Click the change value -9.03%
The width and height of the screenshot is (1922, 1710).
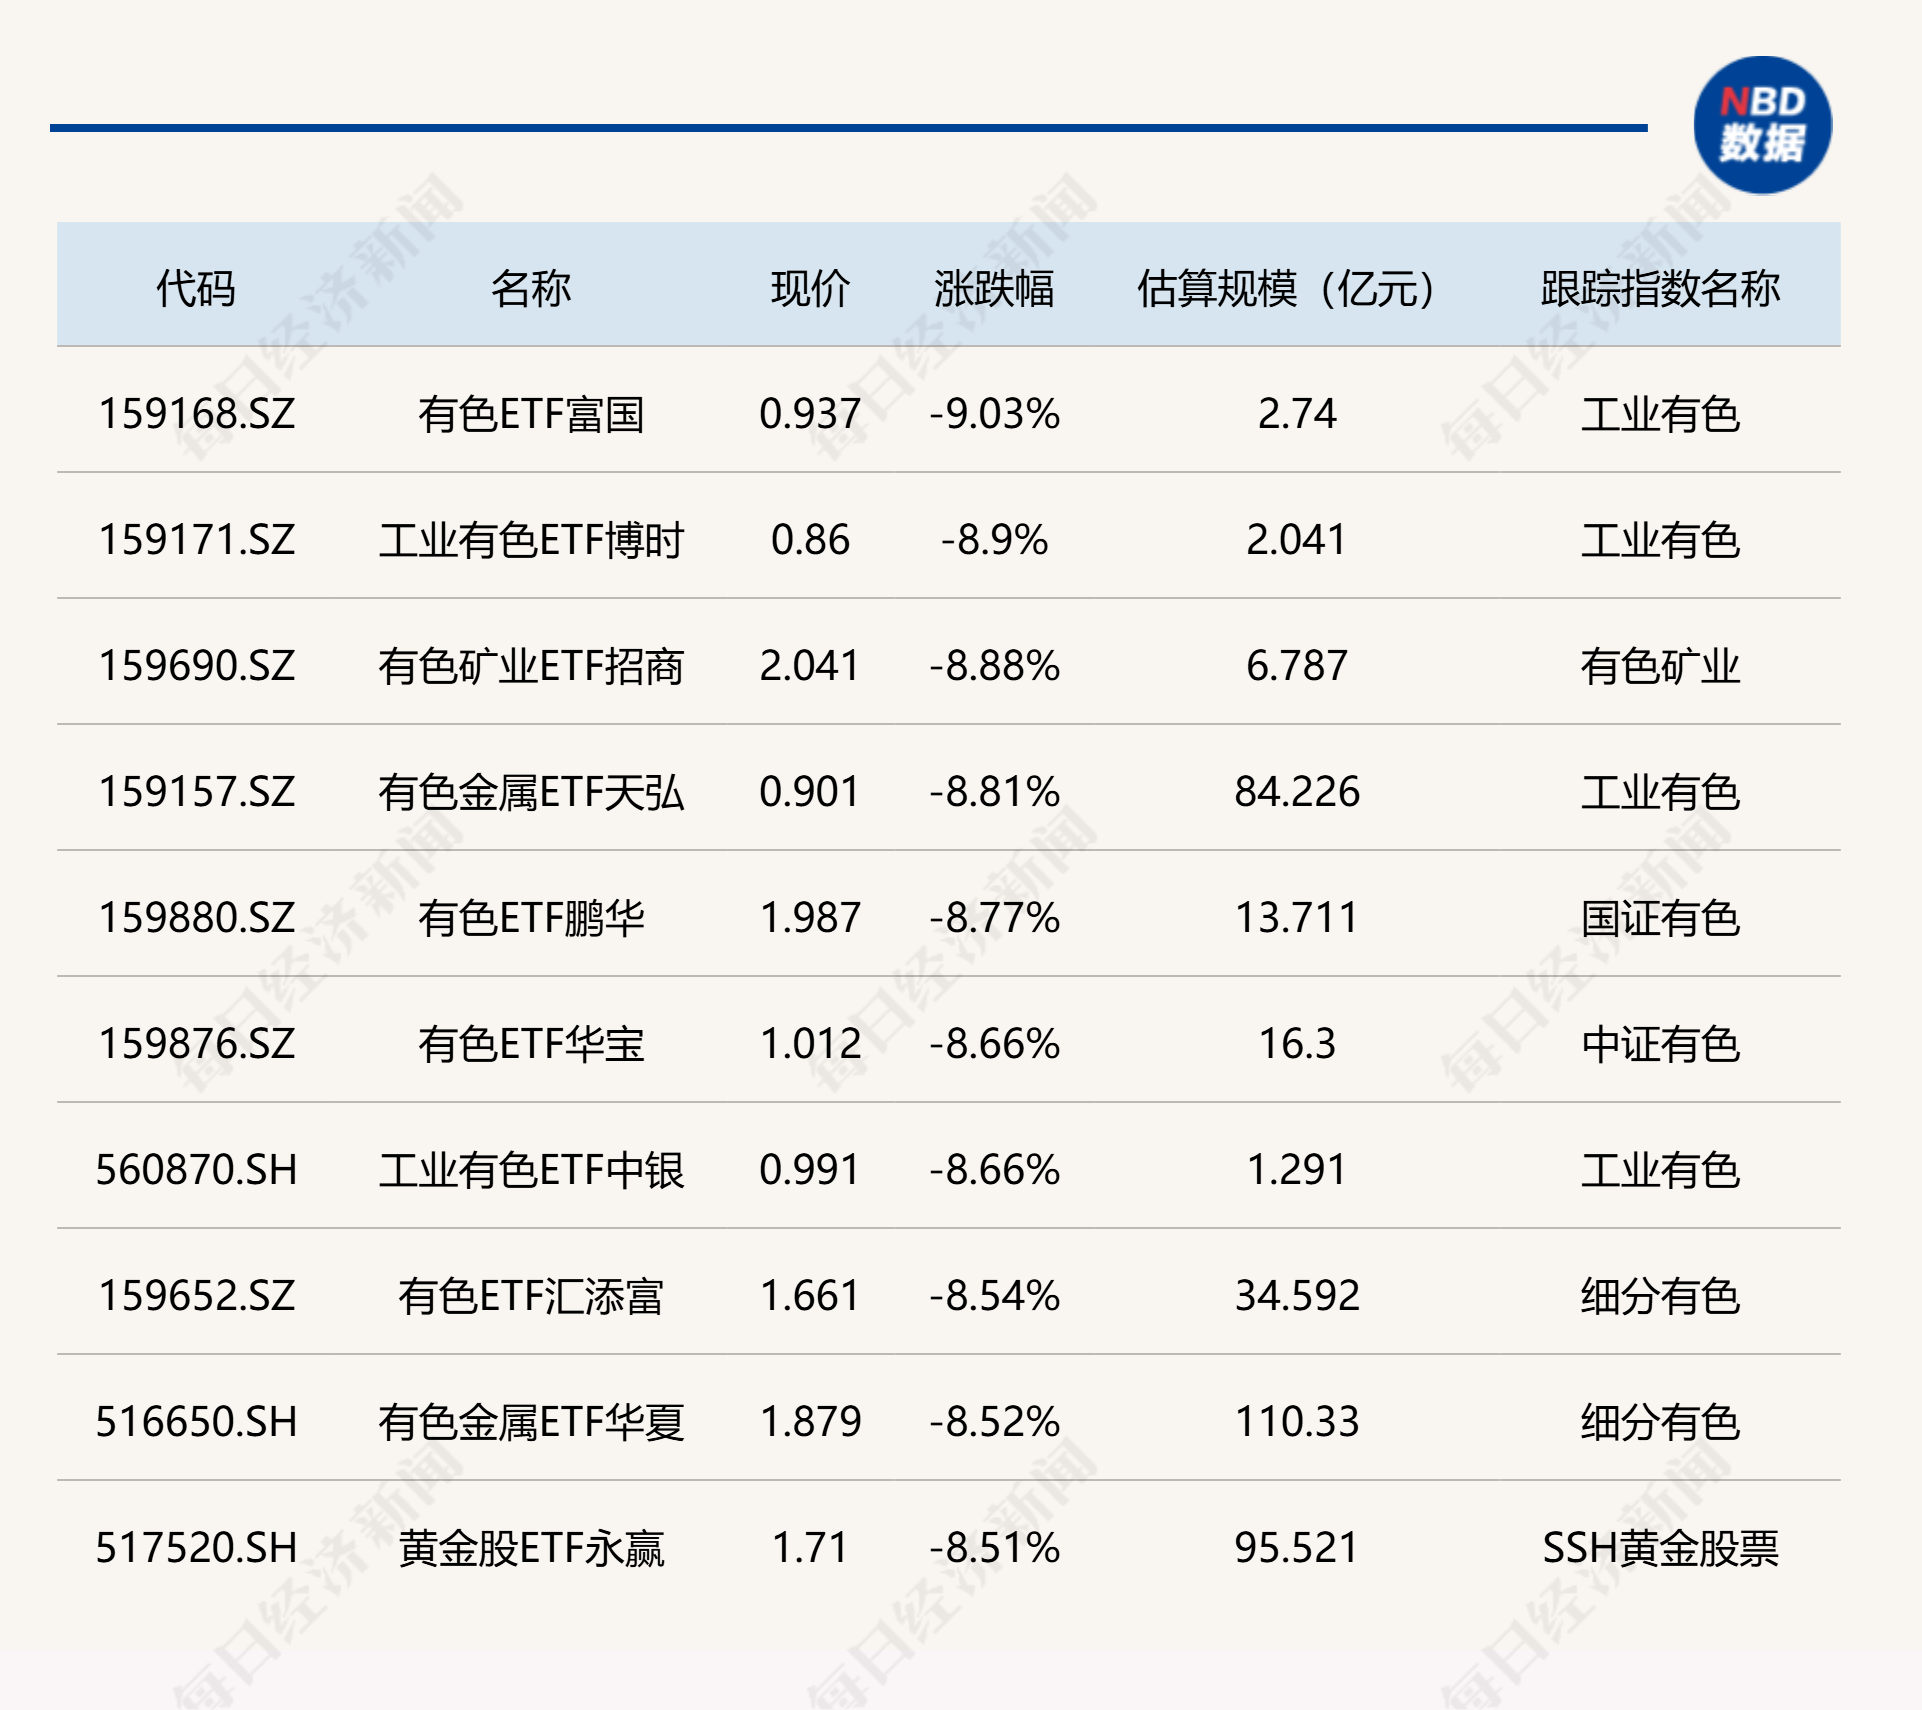(995, 414)
